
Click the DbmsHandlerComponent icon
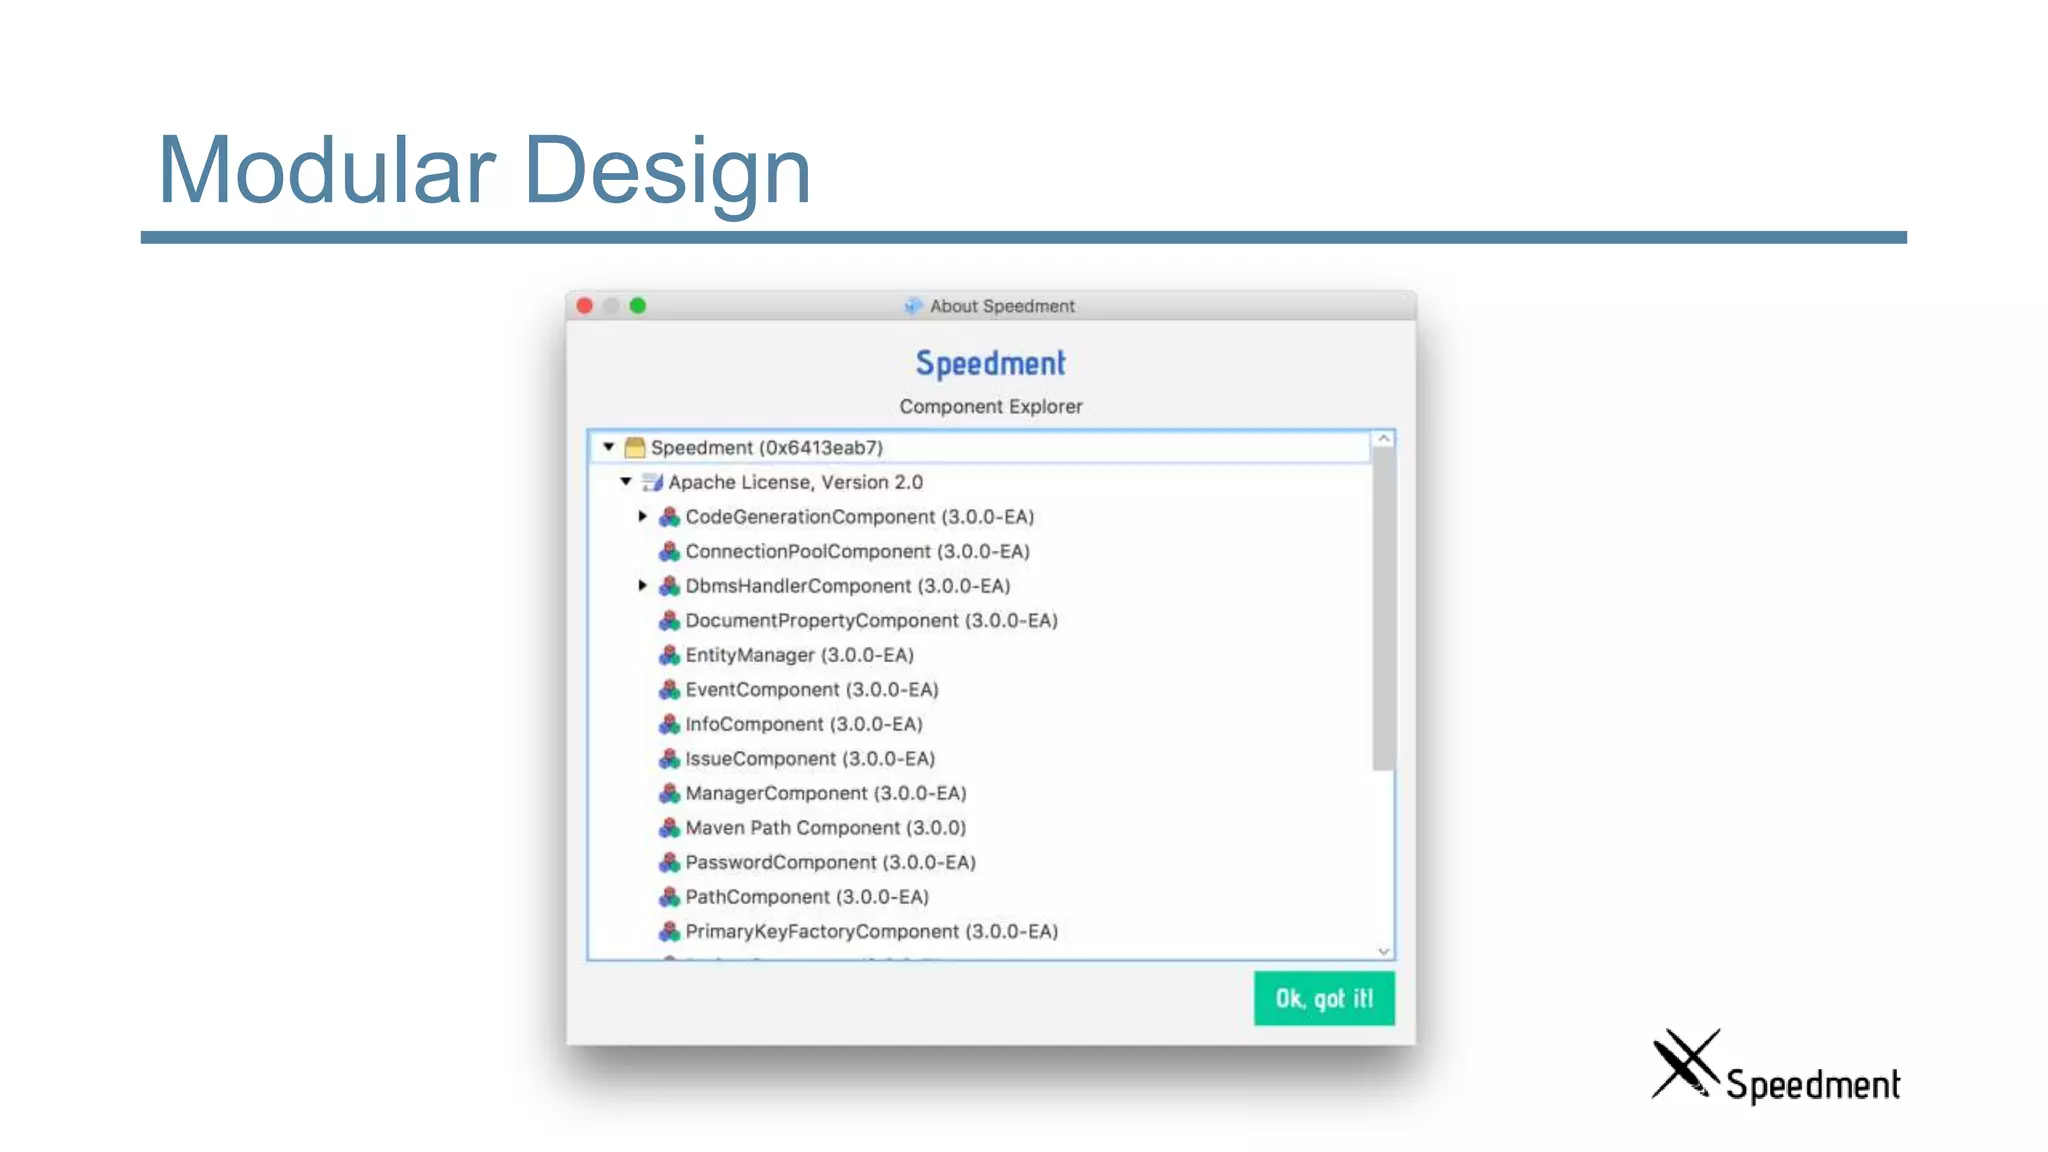pyautogui.click(x=669, y=586)
